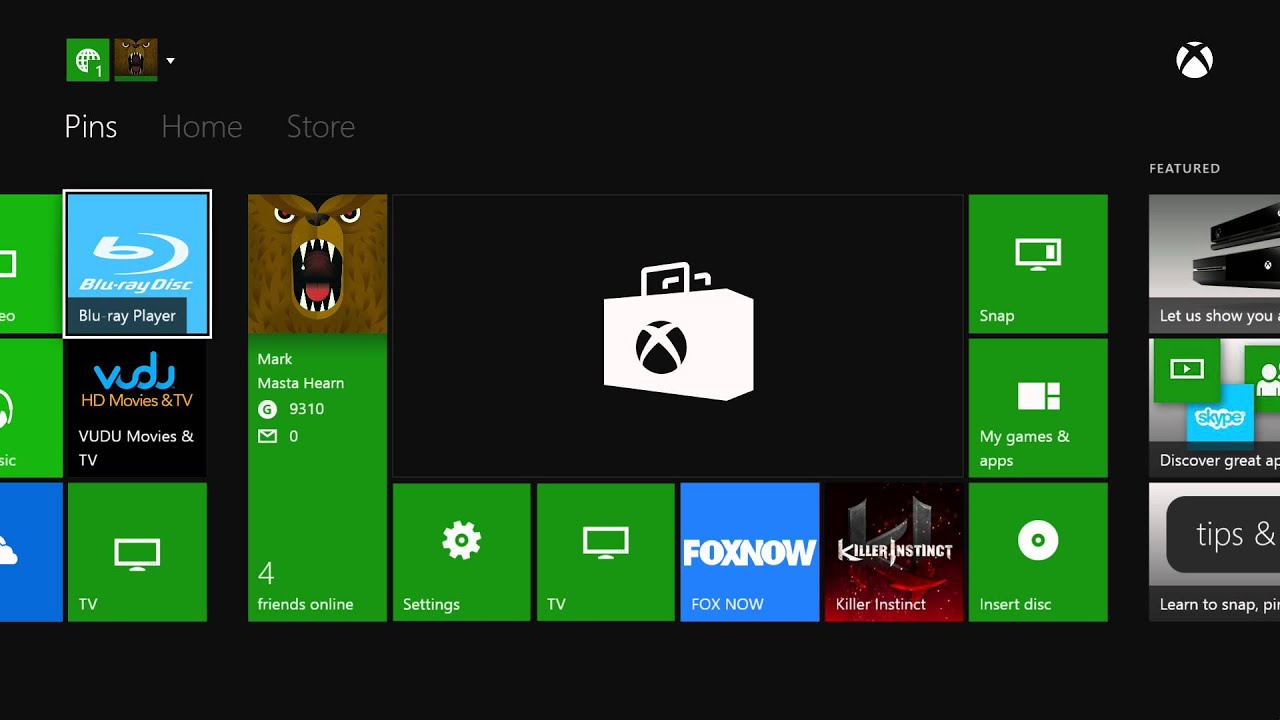Switch to the Pins tab
This screenshot has width=1280, height=720.
pos(91,127)
